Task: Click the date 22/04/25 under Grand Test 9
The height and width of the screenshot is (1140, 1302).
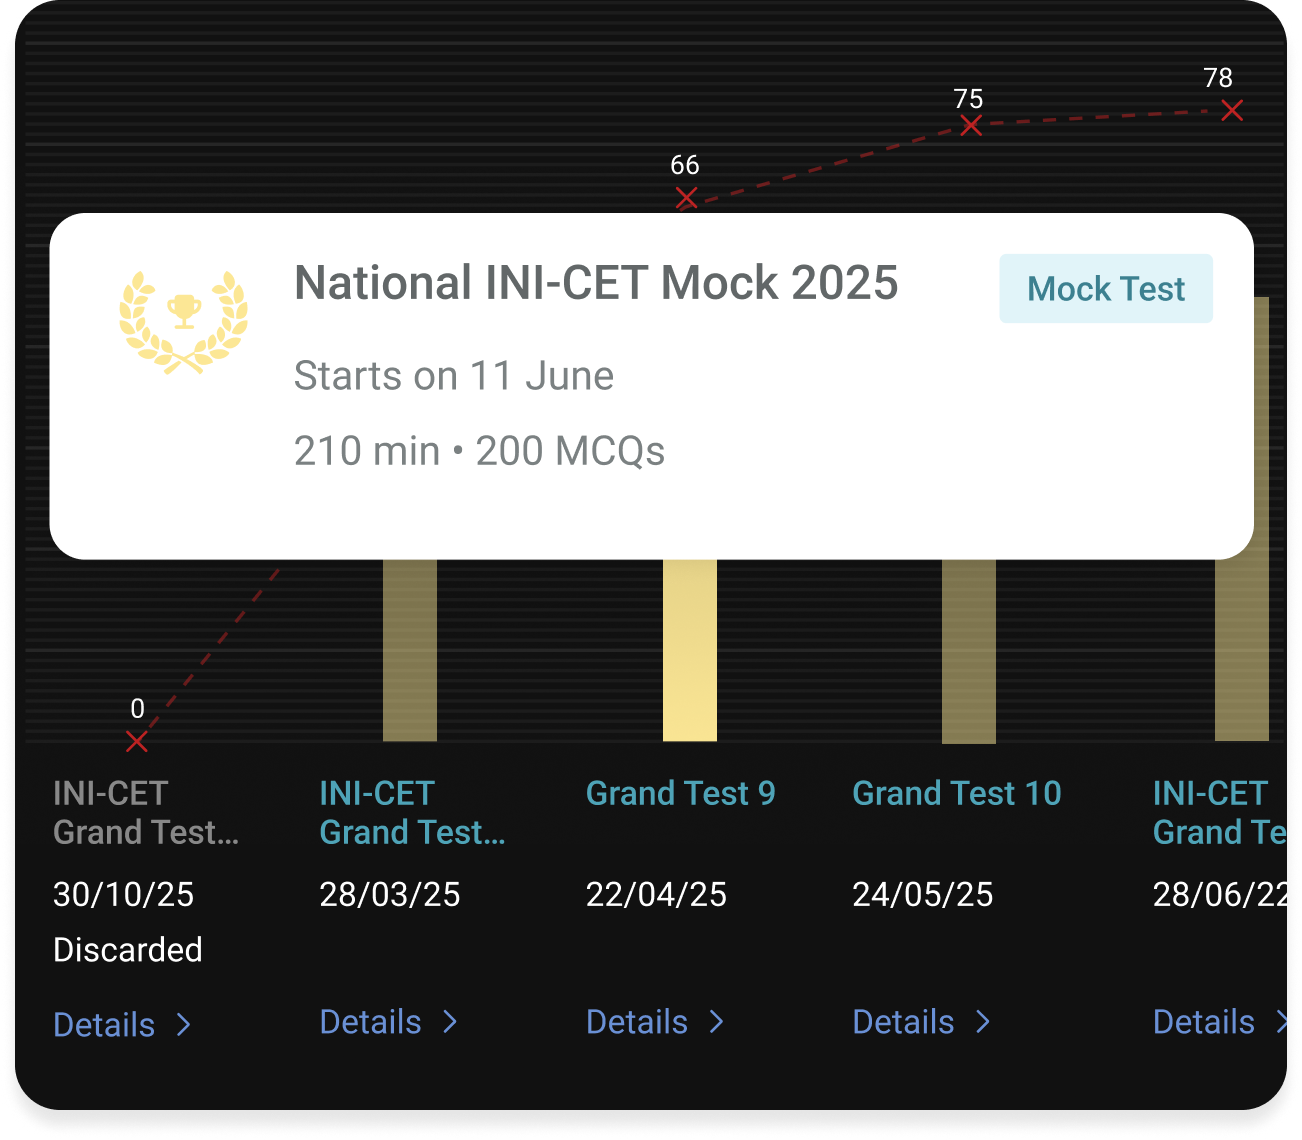Action: coord(655,894)
